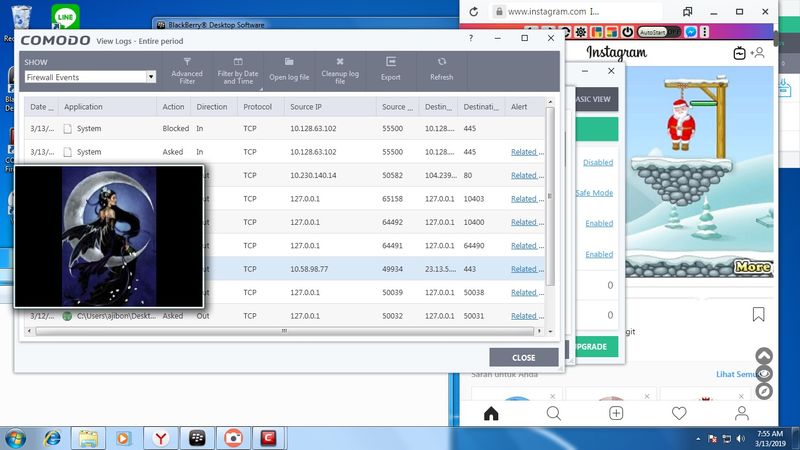
Task: Open Yandex browser from taskbar
Action: 161,438
